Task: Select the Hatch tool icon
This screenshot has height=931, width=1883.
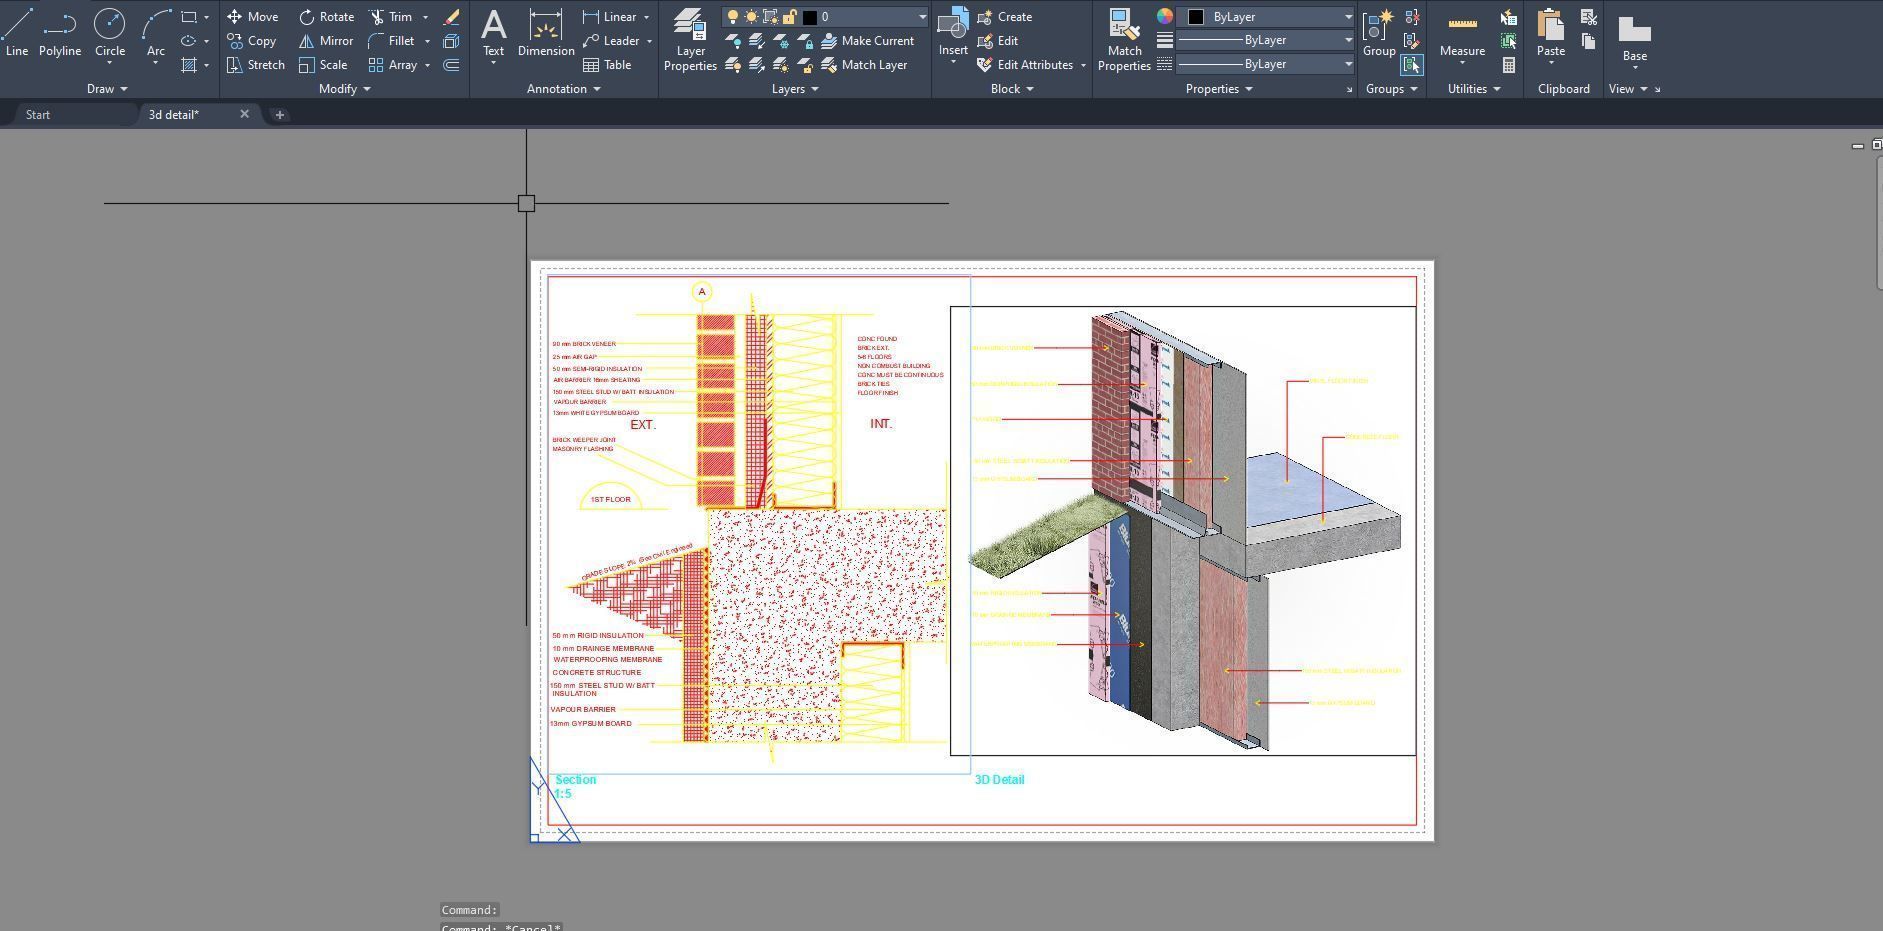Action: point(189,65)
